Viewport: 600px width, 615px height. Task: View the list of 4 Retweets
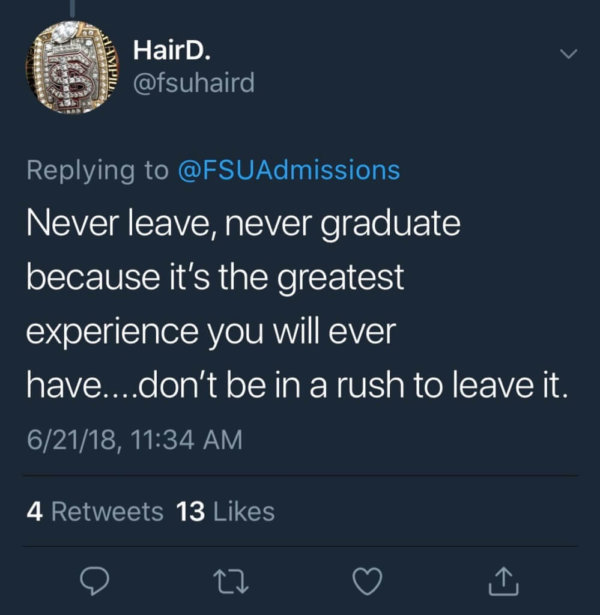[x=95, y=511]
